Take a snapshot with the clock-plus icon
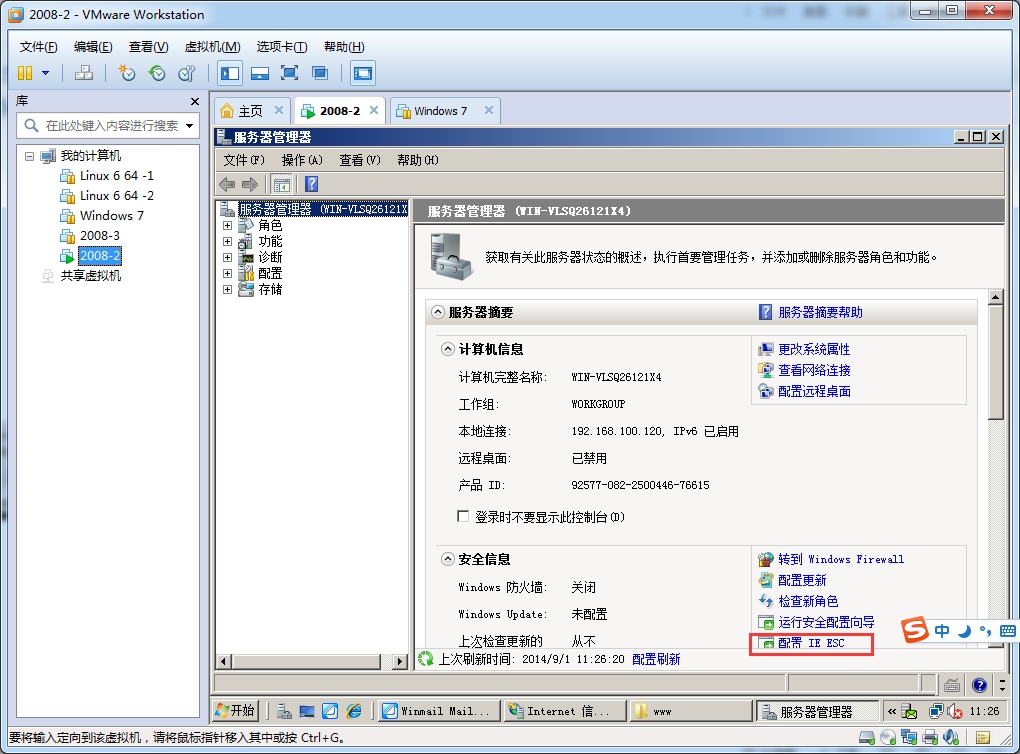 tap(126, 73)
